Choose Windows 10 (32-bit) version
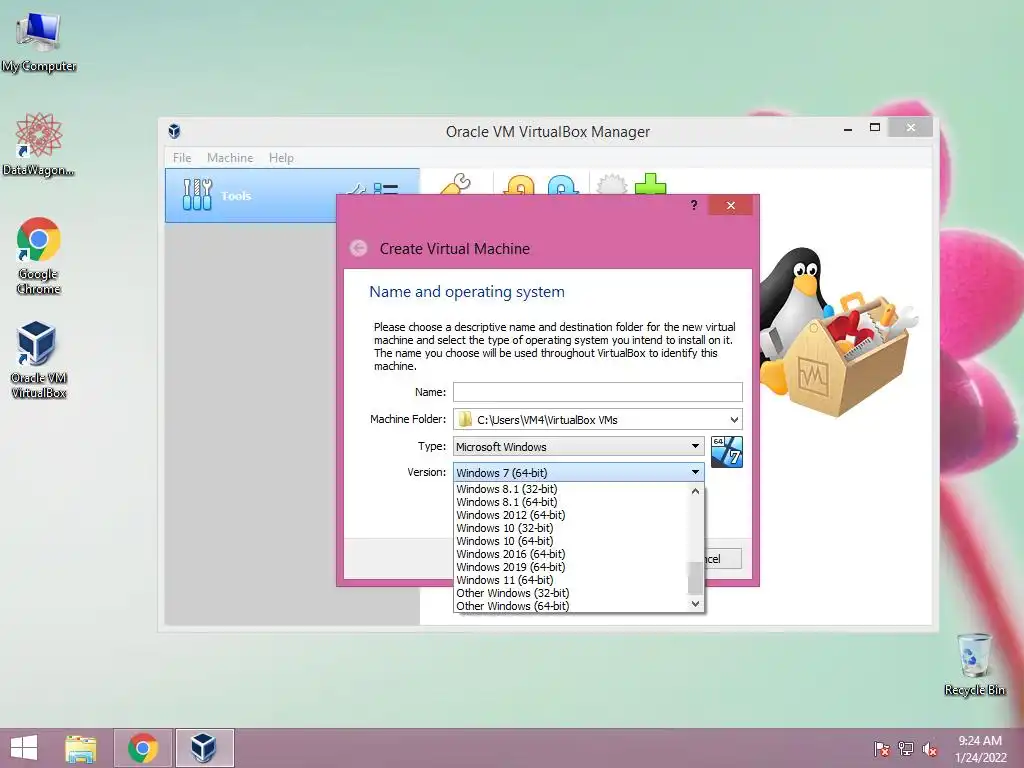1024x768 pixels. click(x=505, y=528)
